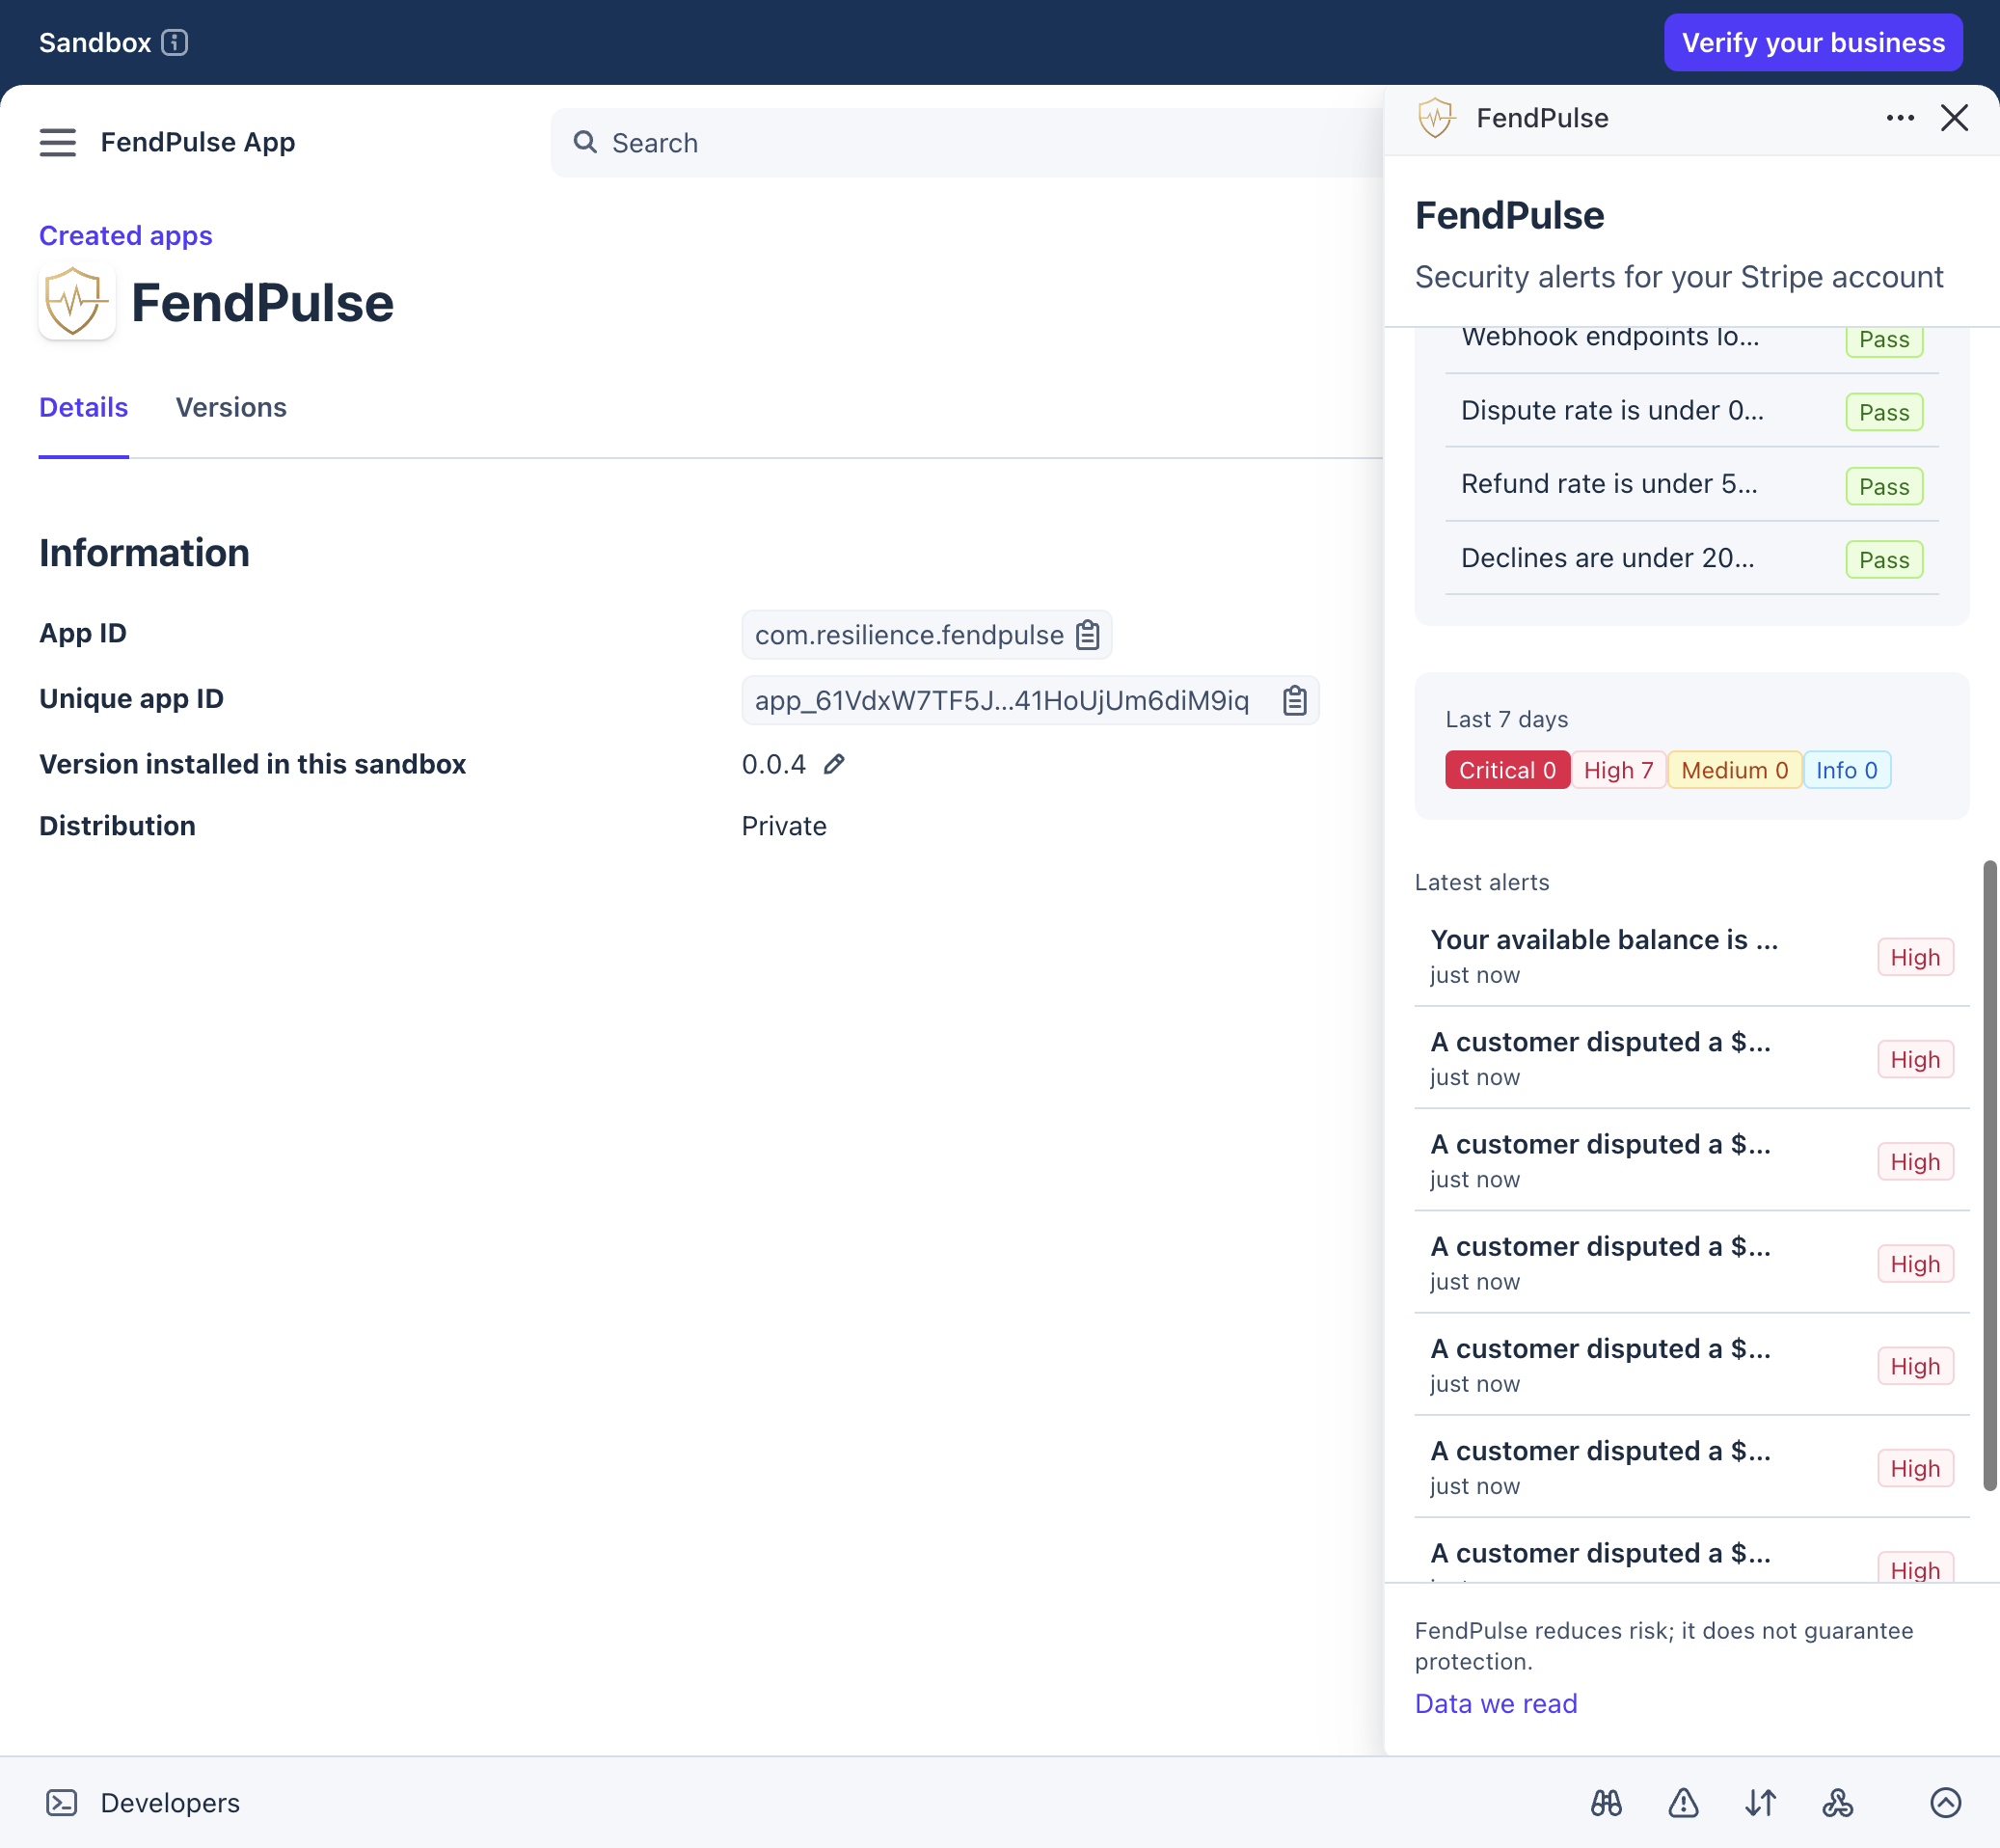This screenshot has width=2000, height=1848.
Task: Click the High 7 severity badge
Action: pos(1618,770)
